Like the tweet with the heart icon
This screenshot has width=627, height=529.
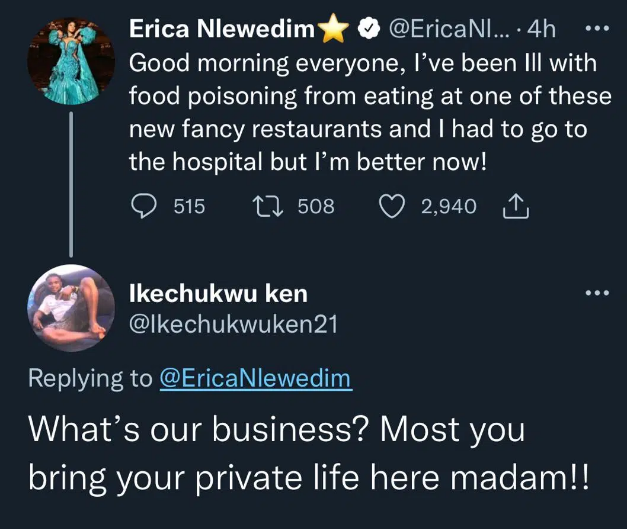click(394, 207)
